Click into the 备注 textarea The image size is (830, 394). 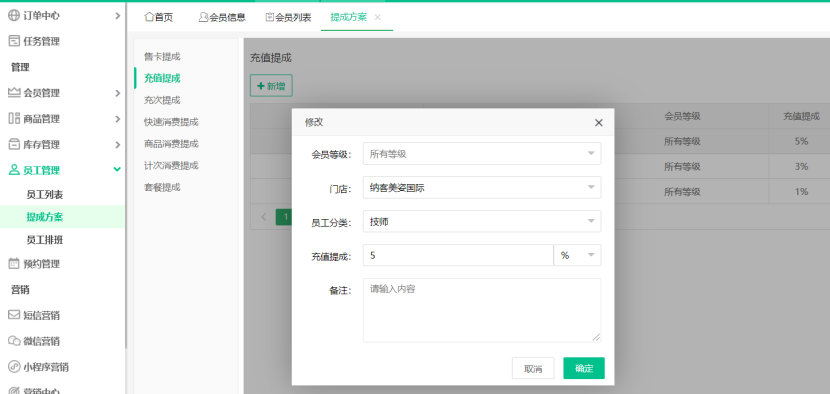pos(482,310)
